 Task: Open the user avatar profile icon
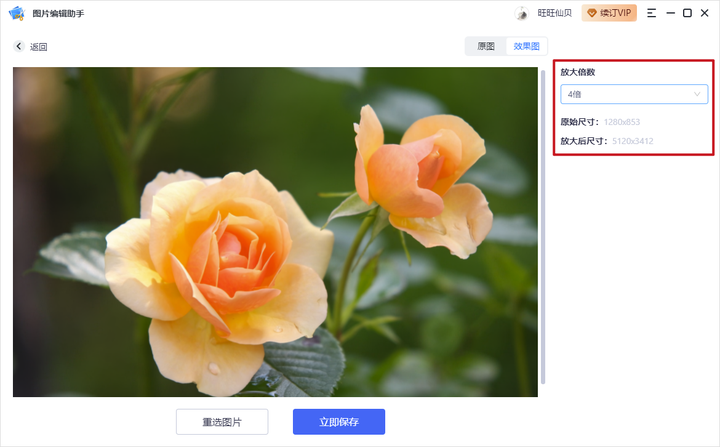click(x=521, y=13)
